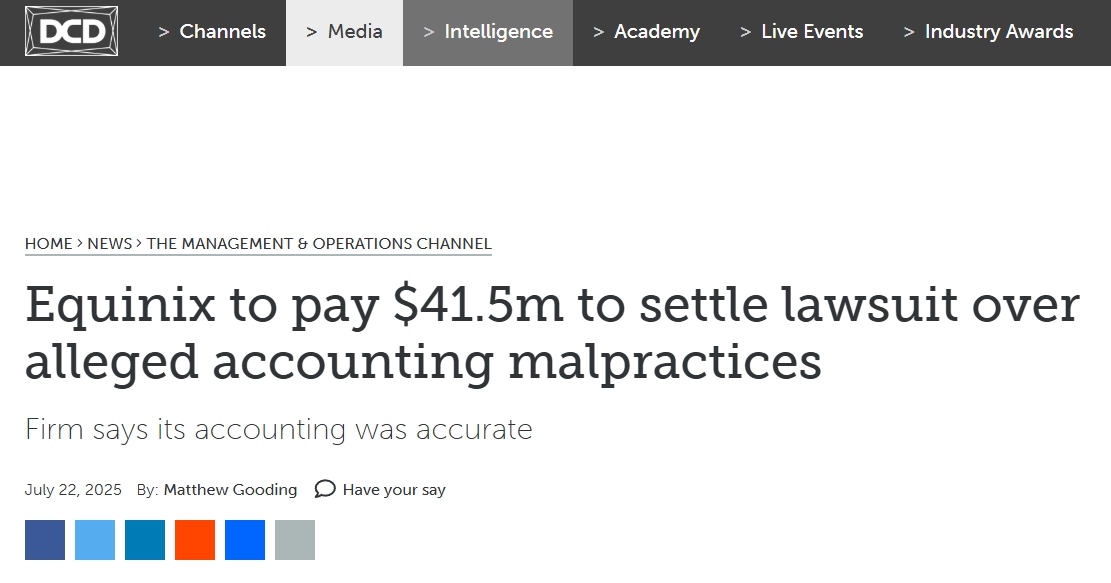Click the Equinix article headline
1111x583 pixels.
[x=552, y=333]
